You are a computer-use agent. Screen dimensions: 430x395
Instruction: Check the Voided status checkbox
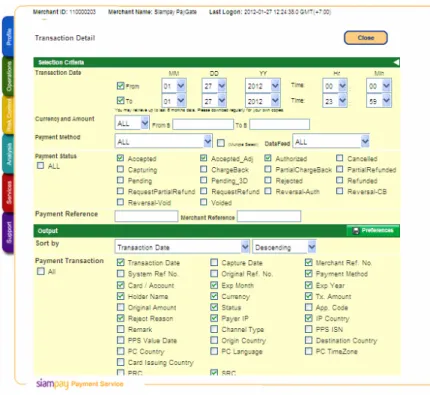click(x=203, y=202)
